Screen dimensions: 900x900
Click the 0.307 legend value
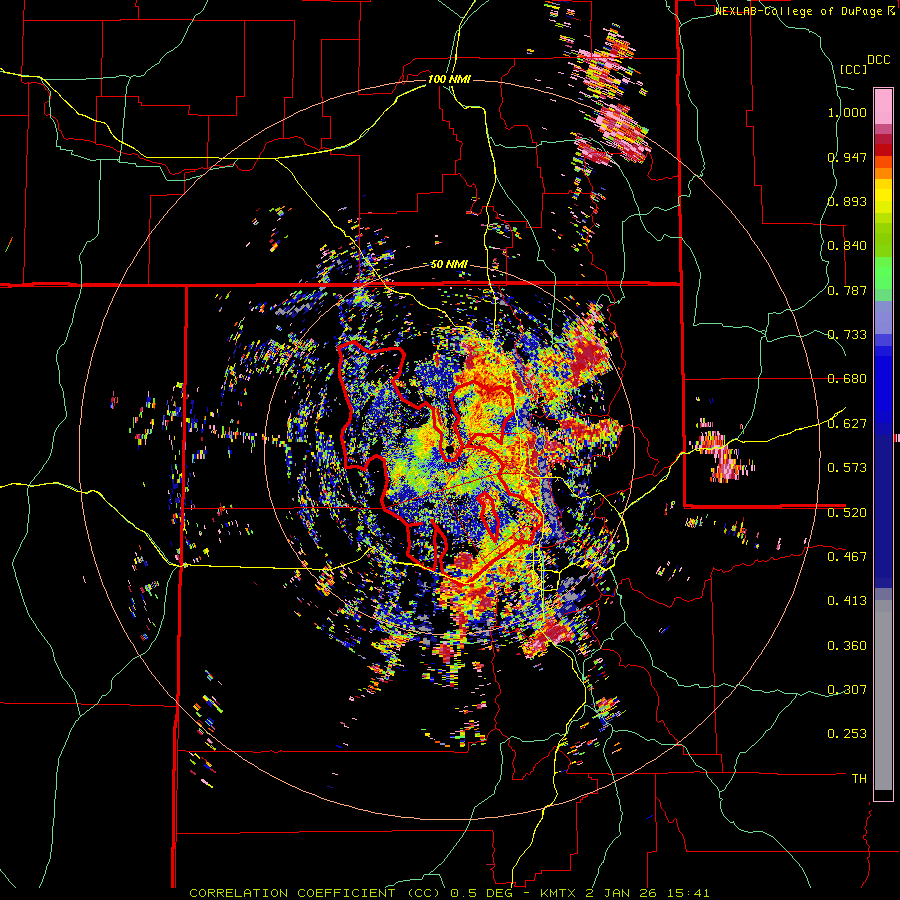point(847,690)
